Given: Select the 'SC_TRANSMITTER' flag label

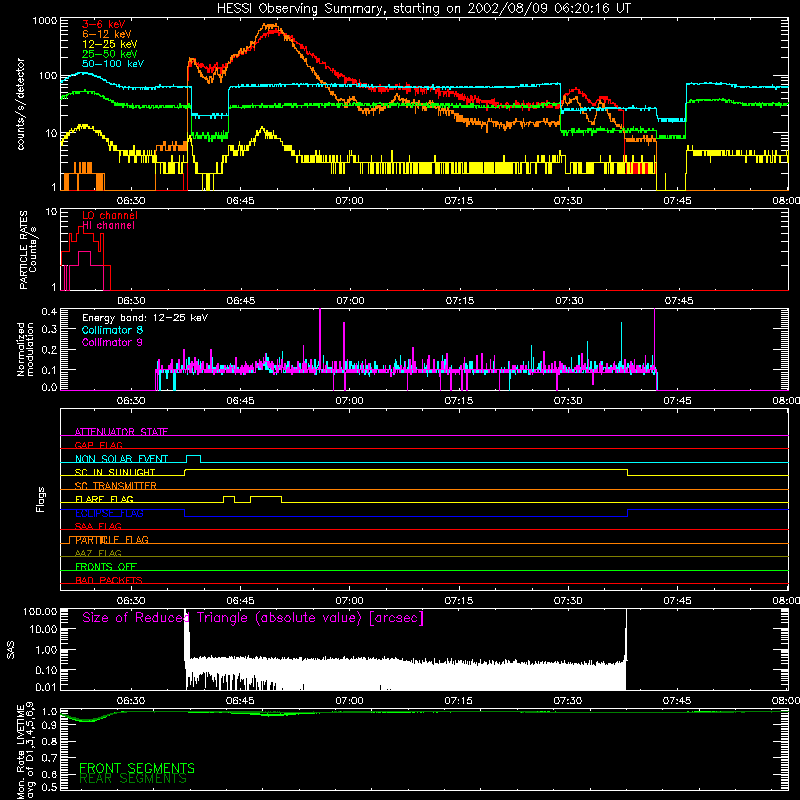Looking at the screenshot, I should coord(116,486).
